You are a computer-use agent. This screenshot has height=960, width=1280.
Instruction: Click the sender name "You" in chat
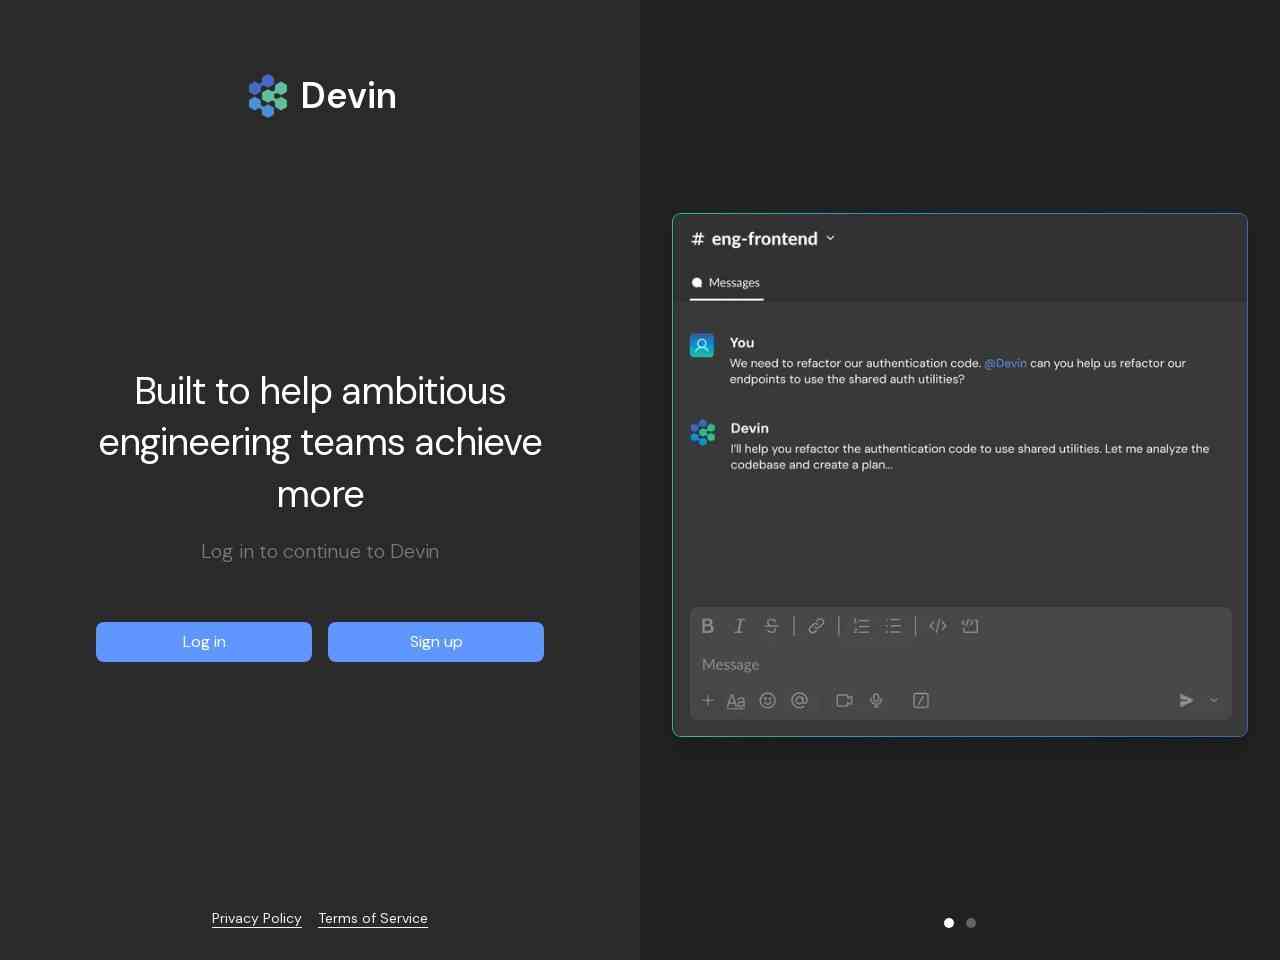pos(742,342)
